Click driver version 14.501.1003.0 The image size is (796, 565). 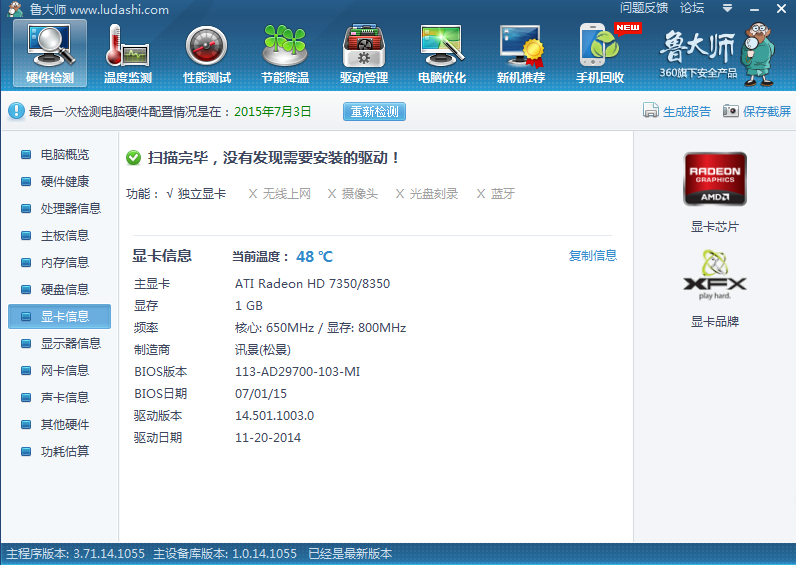pos(274,415)
